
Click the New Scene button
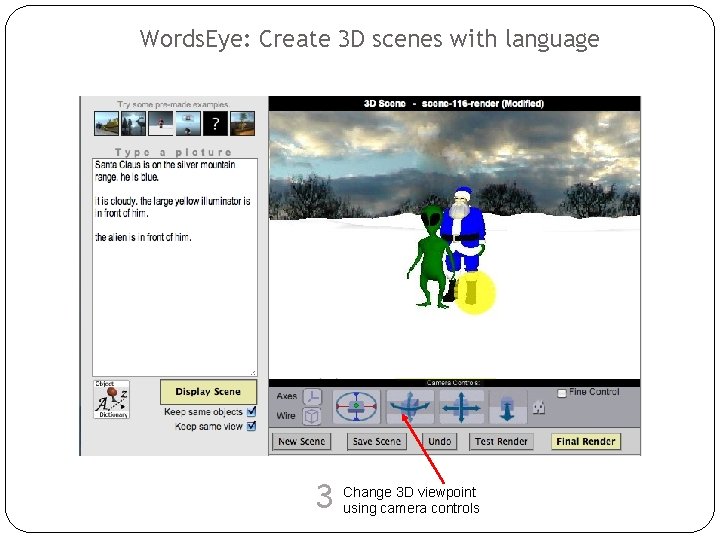[301, 441]
